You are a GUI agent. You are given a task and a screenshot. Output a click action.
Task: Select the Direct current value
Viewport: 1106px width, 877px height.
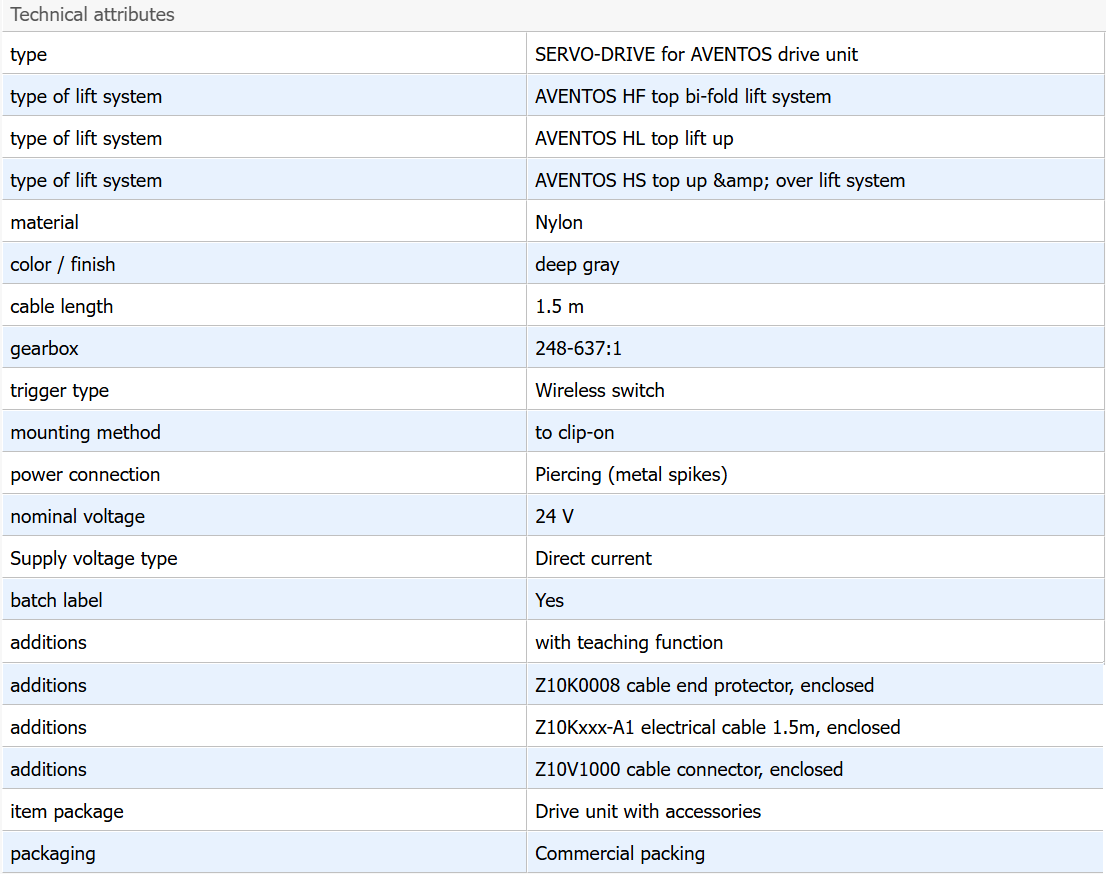coord(593,559)
